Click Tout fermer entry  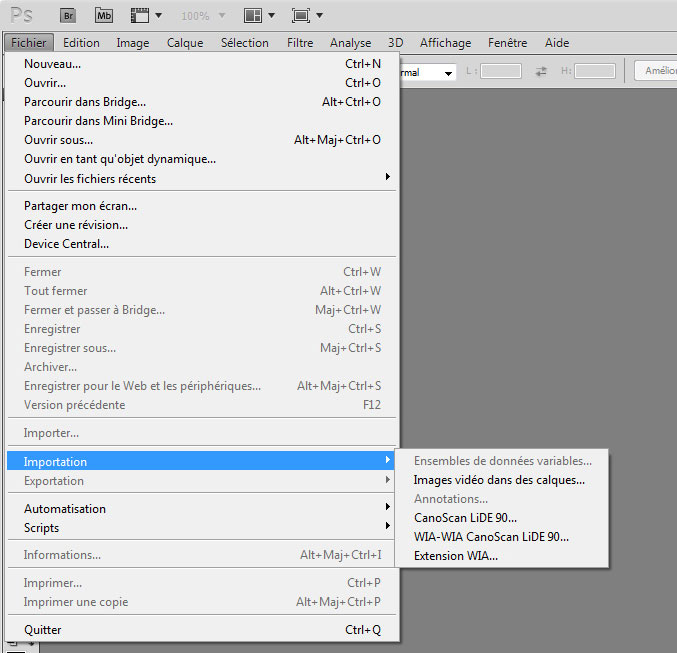tap(202, 291)
